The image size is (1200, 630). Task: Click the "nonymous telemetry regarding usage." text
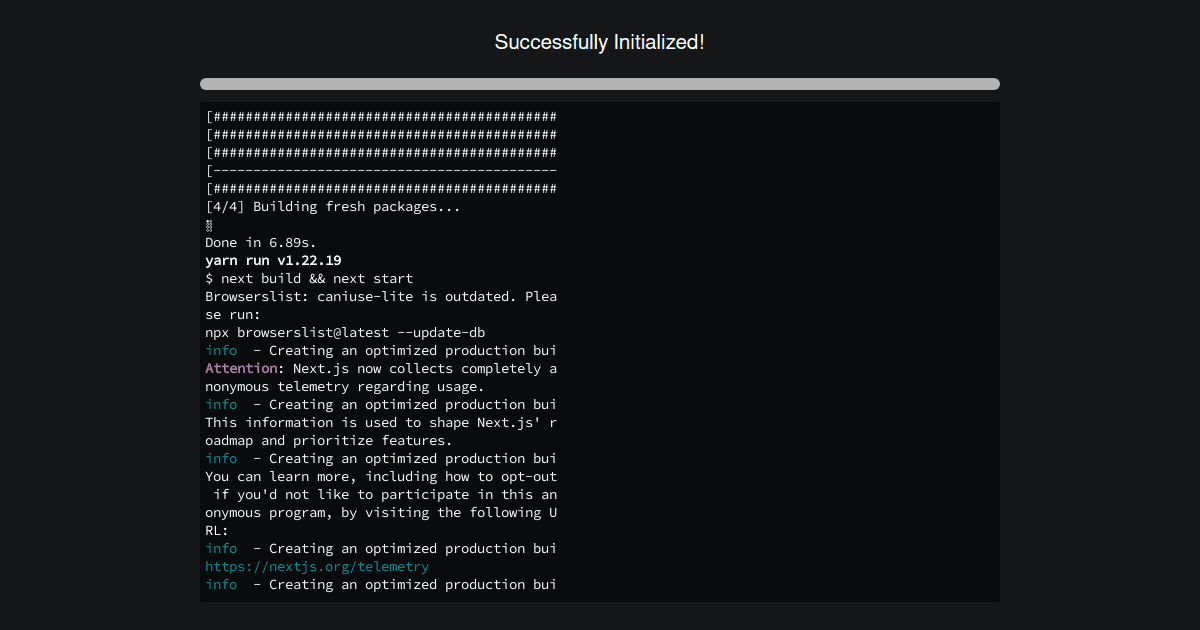point(344,387)
